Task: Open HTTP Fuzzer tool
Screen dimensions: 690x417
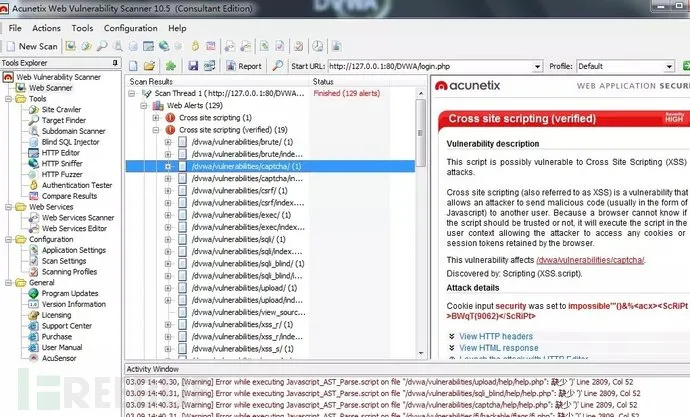Action: click(x=62, y=174)
